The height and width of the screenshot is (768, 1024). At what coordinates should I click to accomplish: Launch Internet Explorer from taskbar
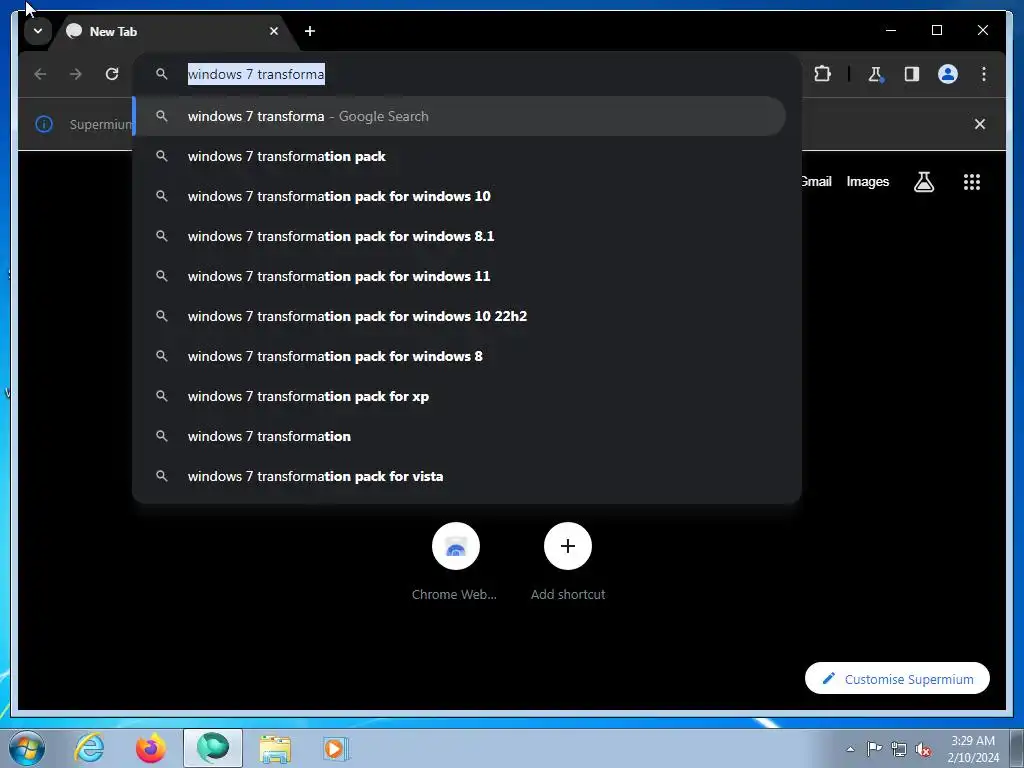click(89, 748)
